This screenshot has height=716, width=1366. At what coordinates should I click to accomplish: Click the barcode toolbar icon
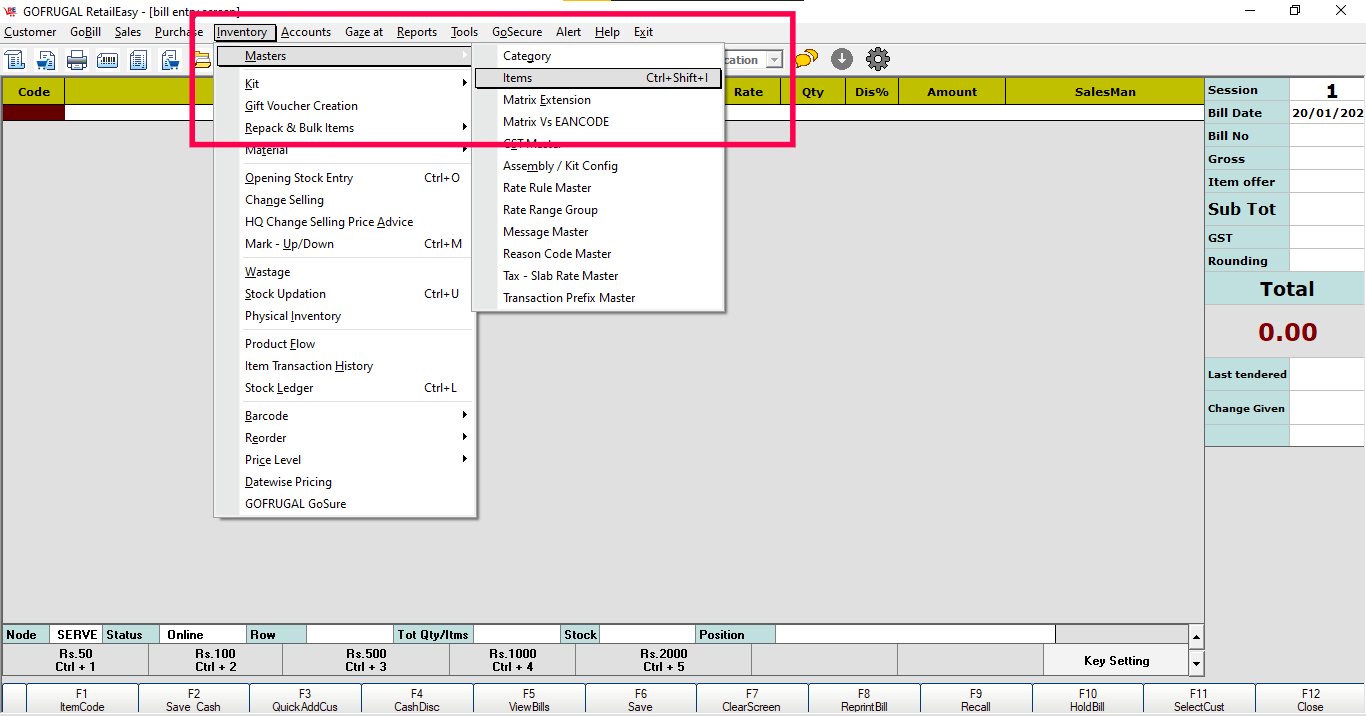(108, 60)
